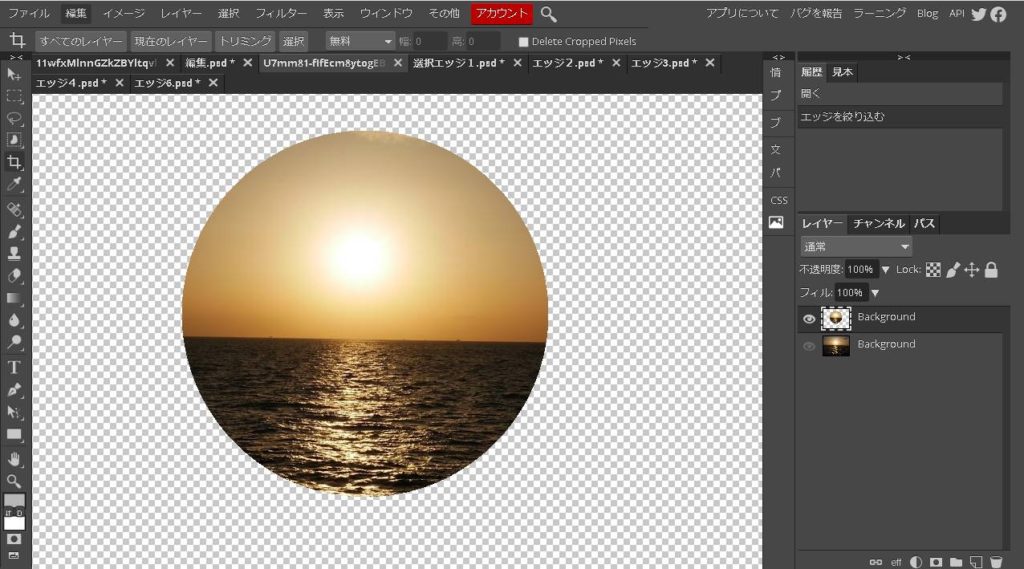
Task: Select the Eyedropper tool
Action: (x=14, y=185)
